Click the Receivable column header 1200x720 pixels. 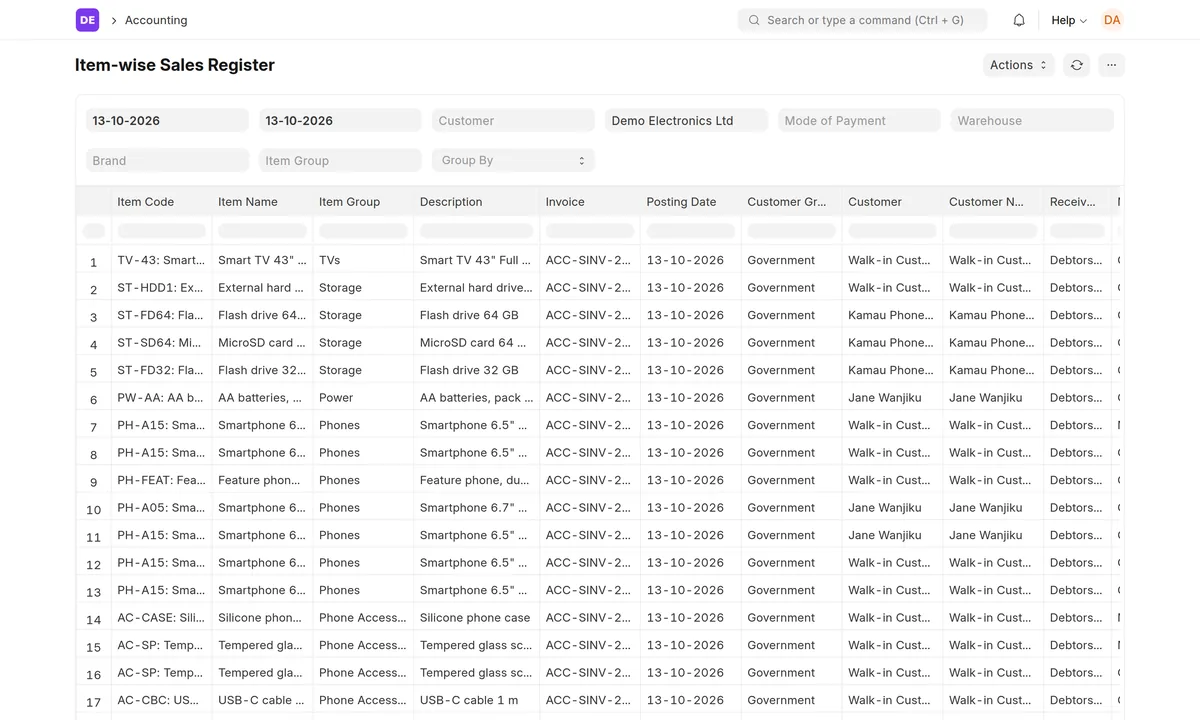(x=1078, y=201)
